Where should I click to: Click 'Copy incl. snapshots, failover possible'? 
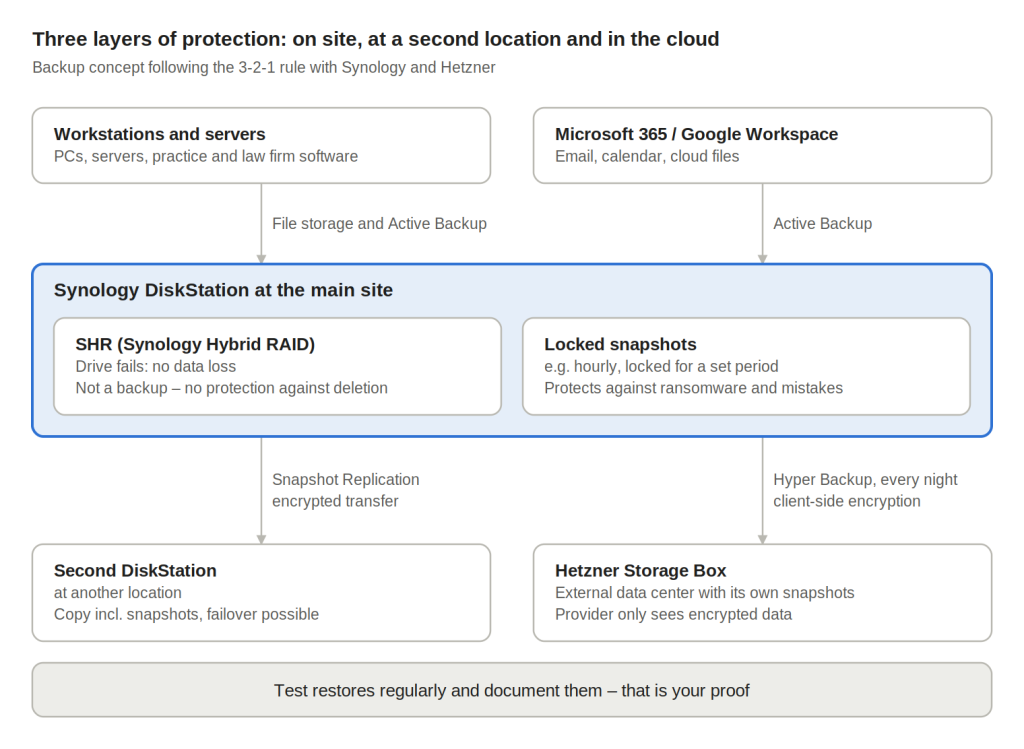coord(186,614)
